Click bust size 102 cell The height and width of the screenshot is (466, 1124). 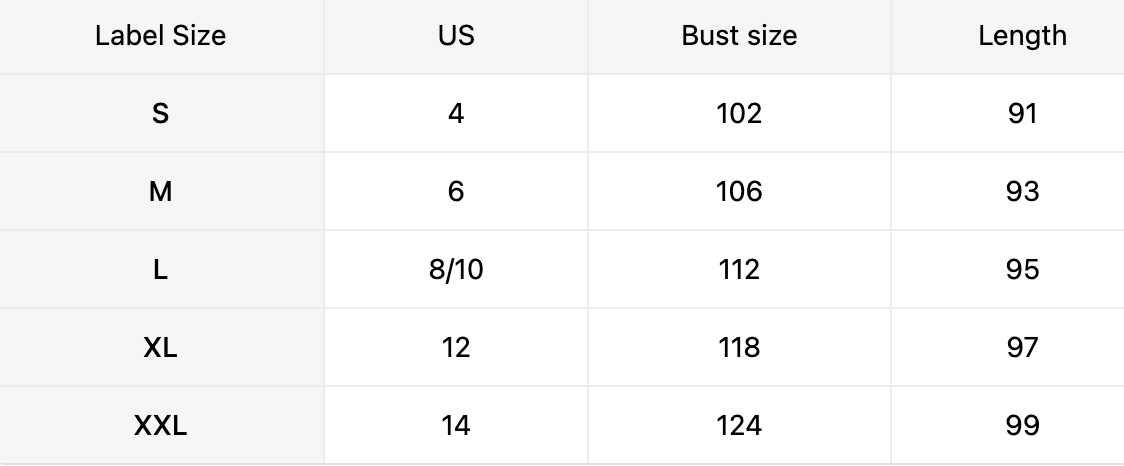(739, 114)
